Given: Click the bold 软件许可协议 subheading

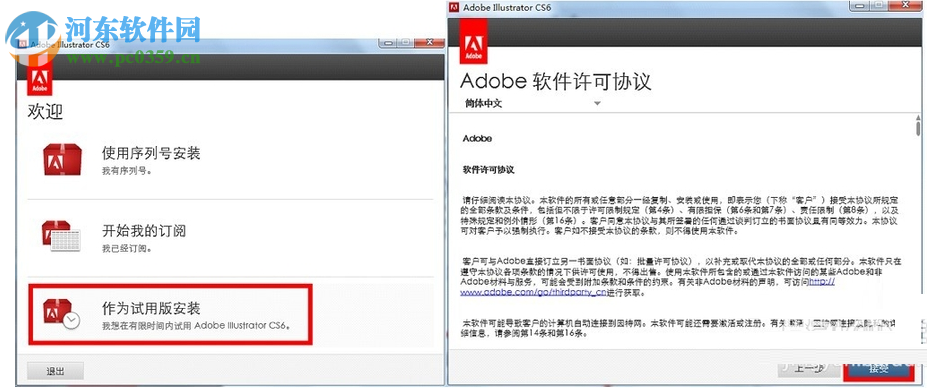Looking at the screenshot, I should click(x=488, y=170).
